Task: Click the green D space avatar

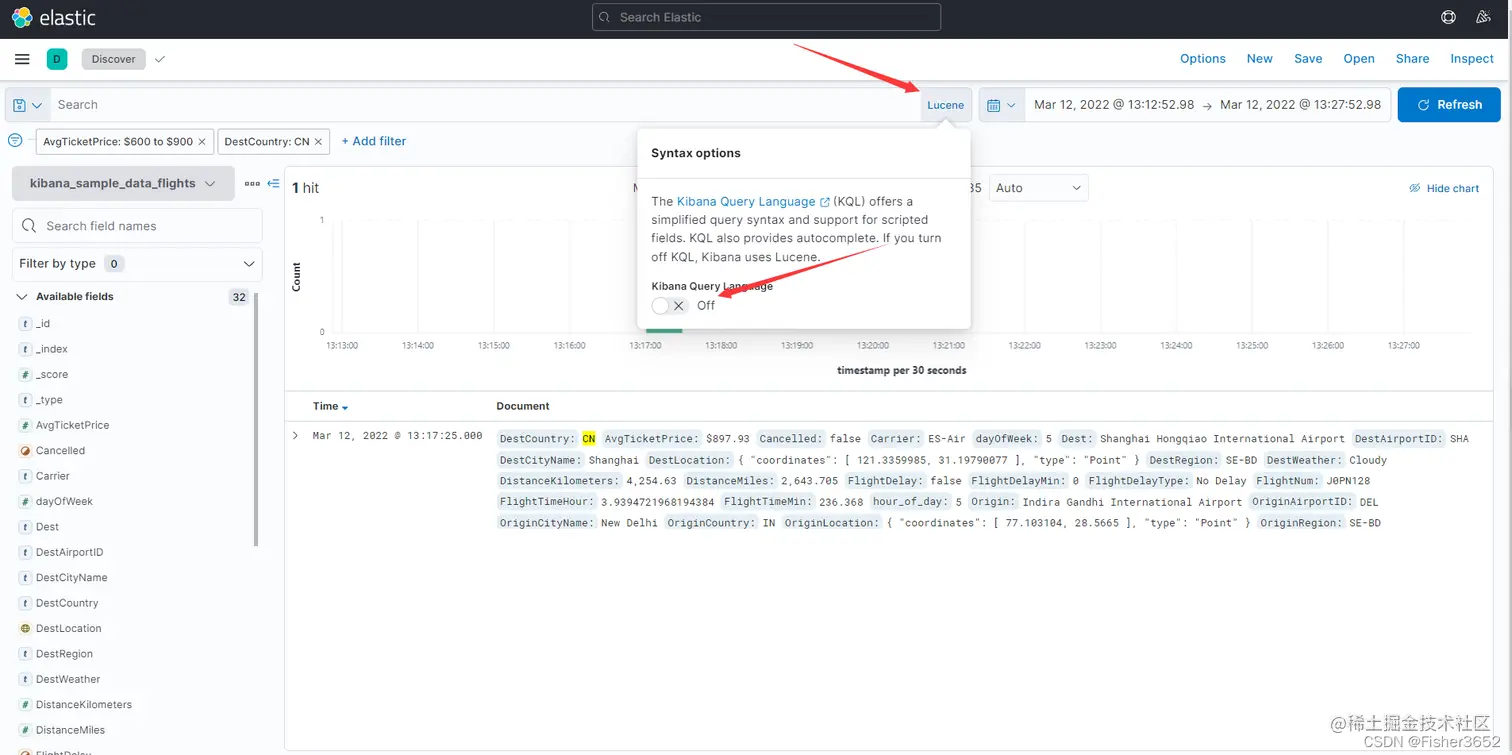Action: [57, 59]
